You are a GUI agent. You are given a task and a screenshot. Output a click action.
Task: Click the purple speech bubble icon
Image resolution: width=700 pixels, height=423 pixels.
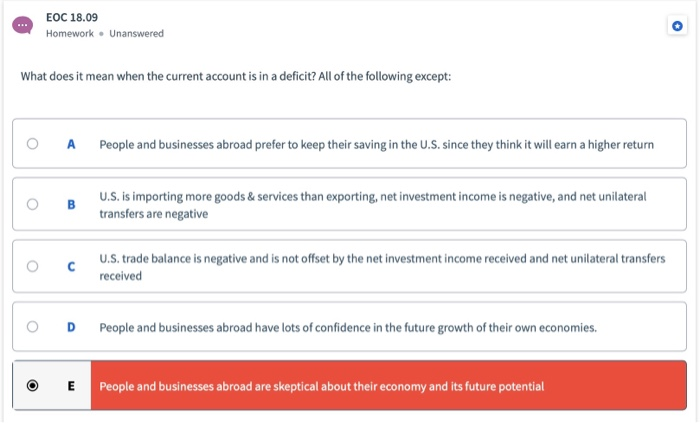pyautogui.click(x=22, y=25)
